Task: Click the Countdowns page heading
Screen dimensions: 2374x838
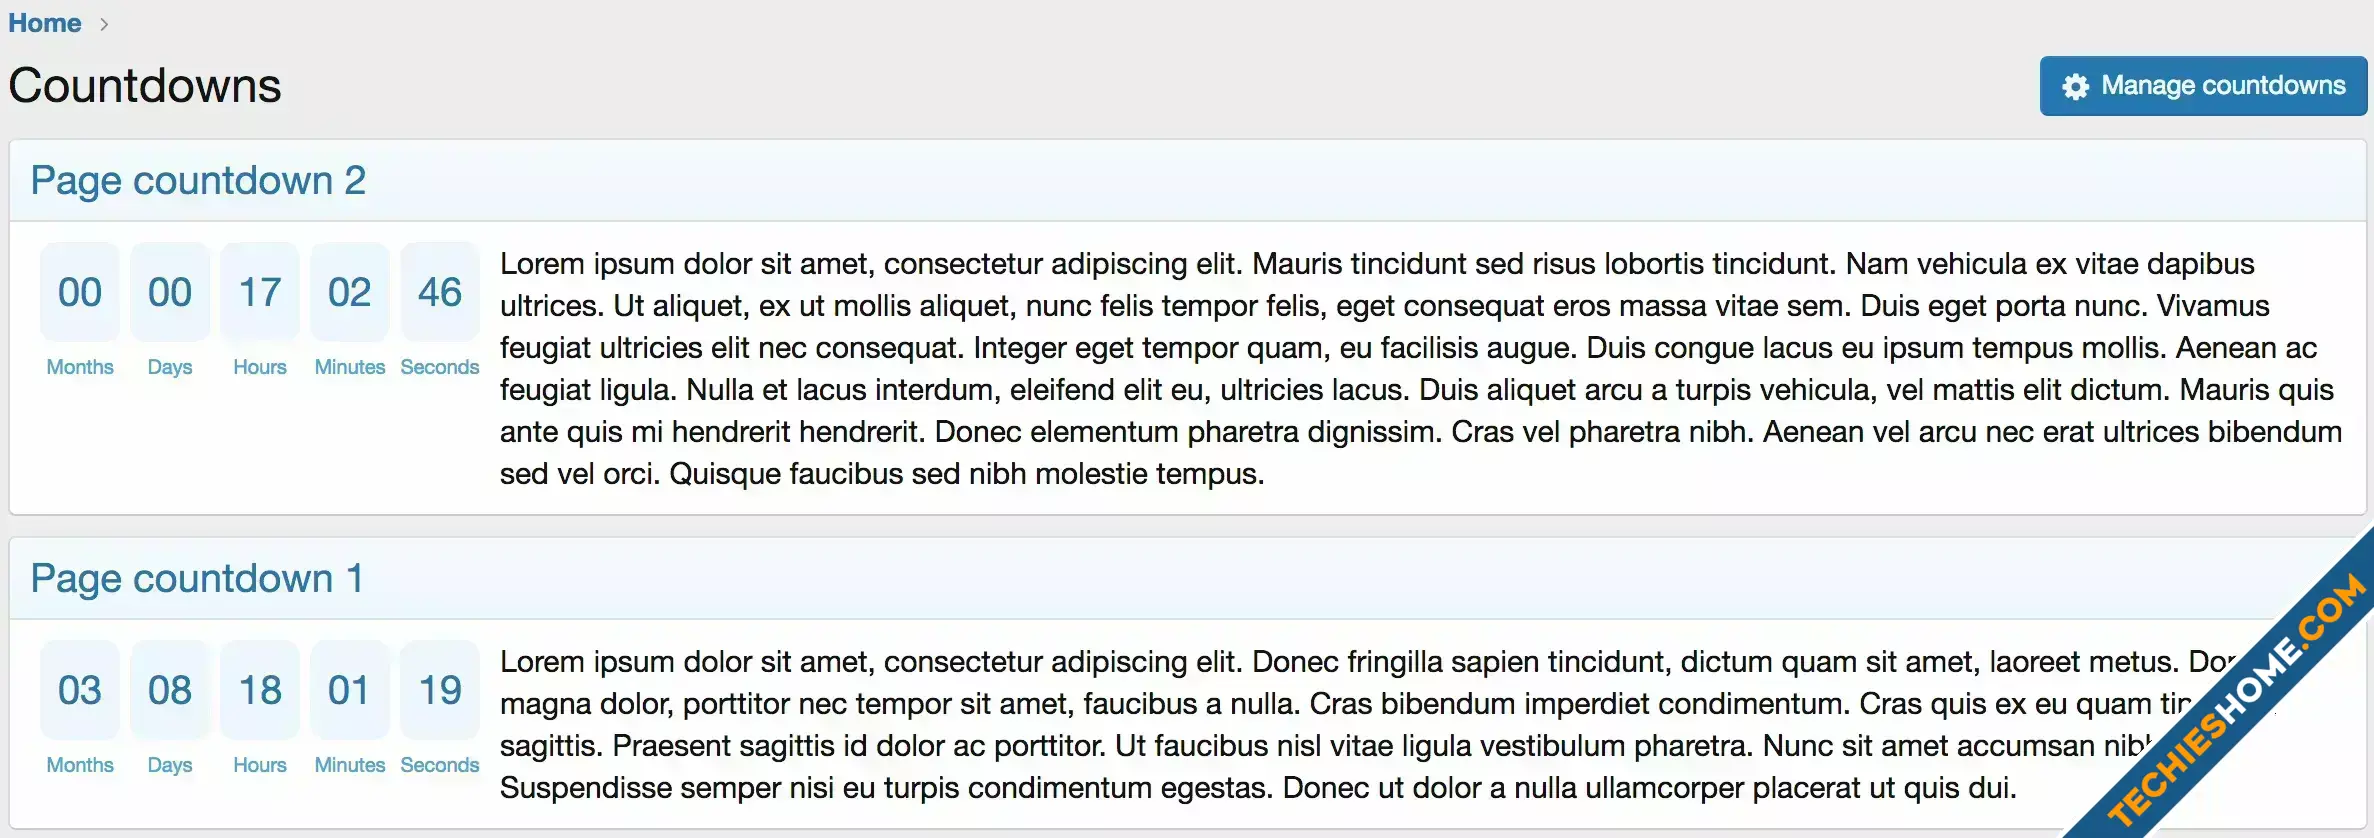Action: [145, 86]
